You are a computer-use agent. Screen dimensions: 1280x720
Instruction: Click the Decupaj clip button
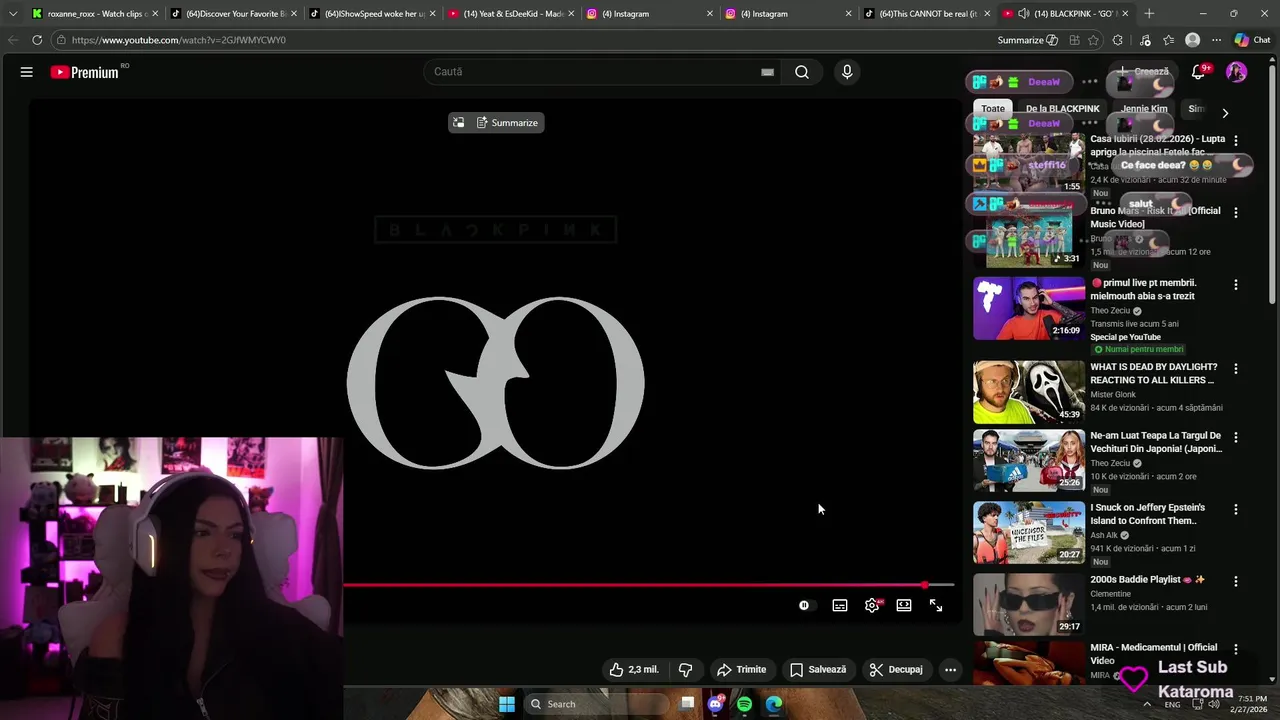[896, 670]
